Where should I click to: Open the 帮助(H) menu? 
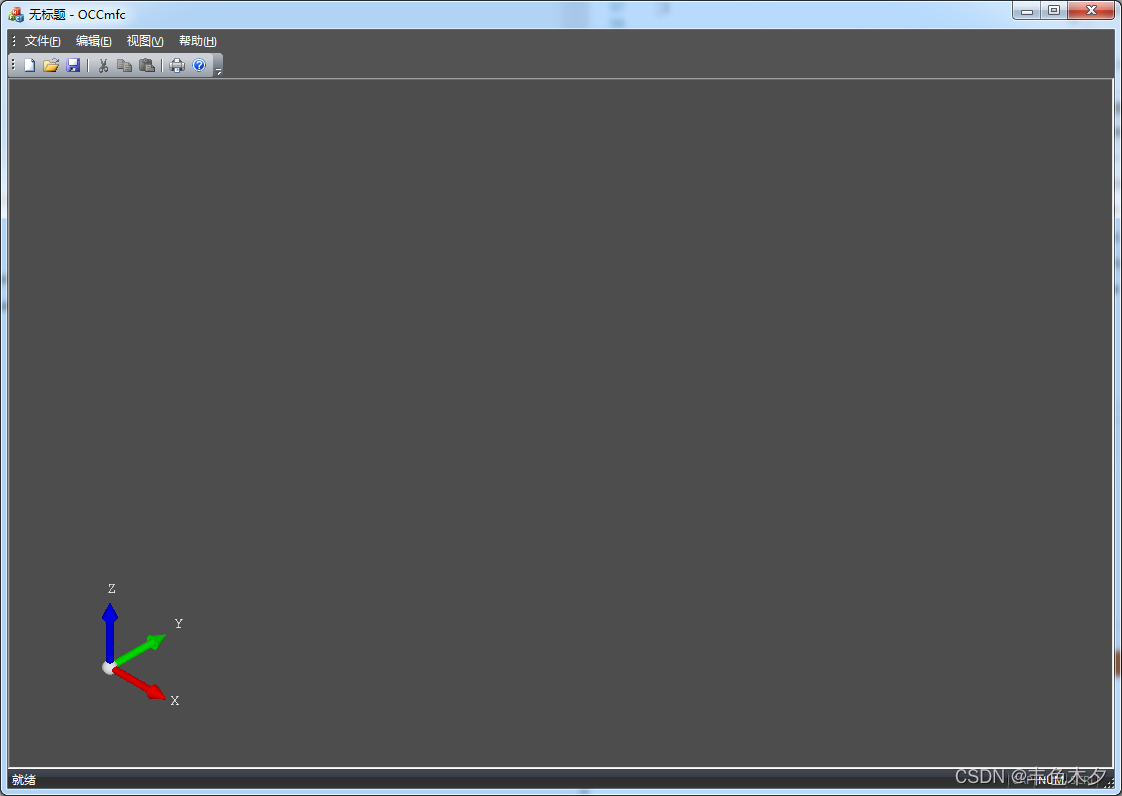click(x=197, y=41)
